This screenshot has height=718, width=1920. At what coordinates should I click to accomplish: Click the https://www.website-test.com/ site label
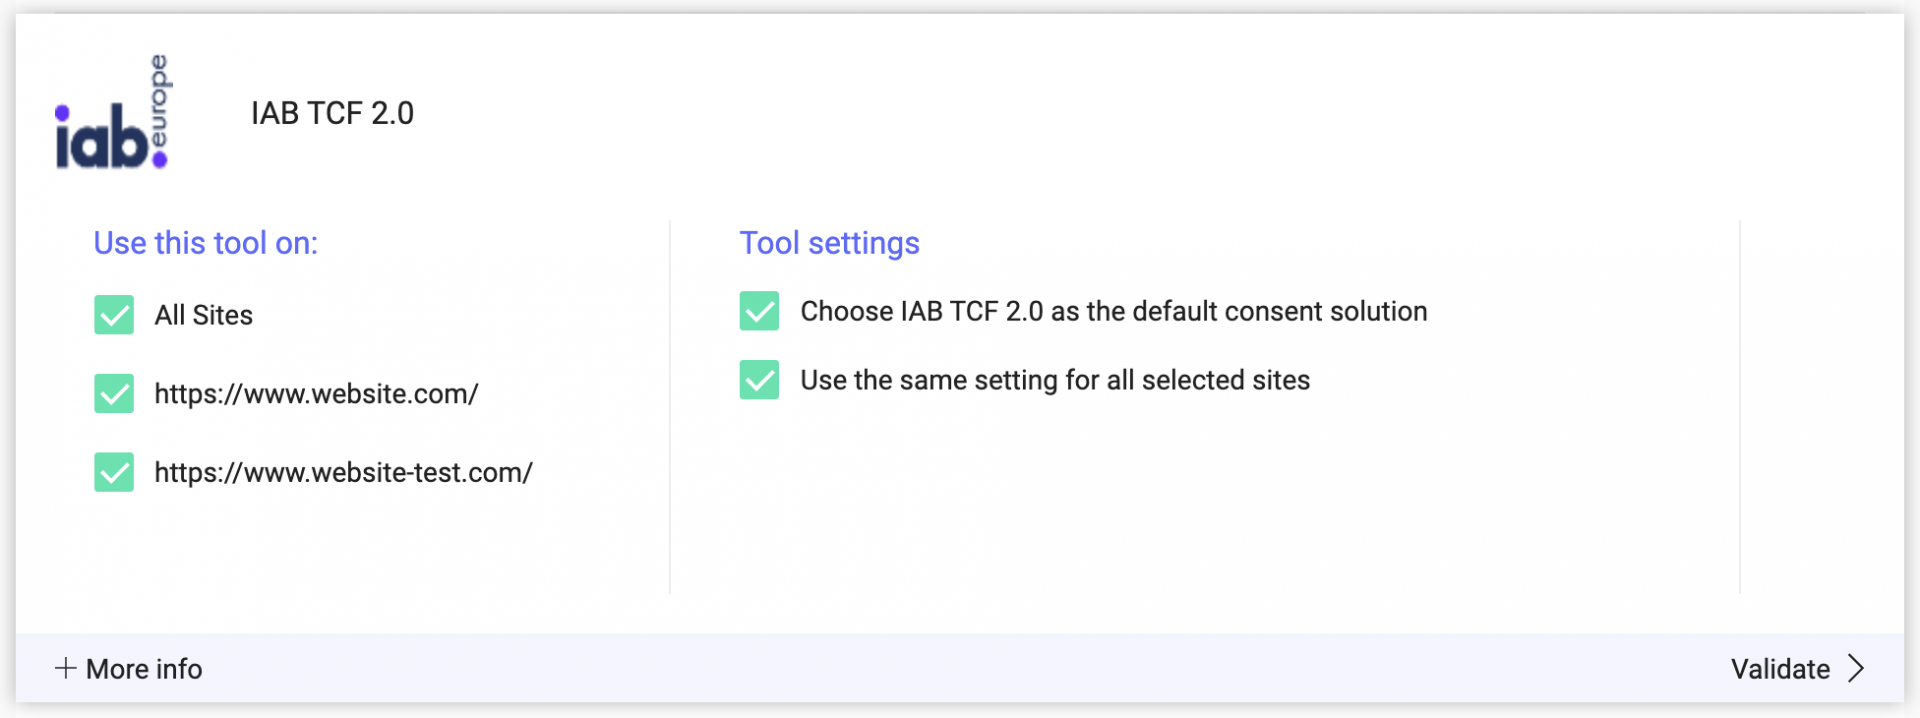click(x=343, y=472)
